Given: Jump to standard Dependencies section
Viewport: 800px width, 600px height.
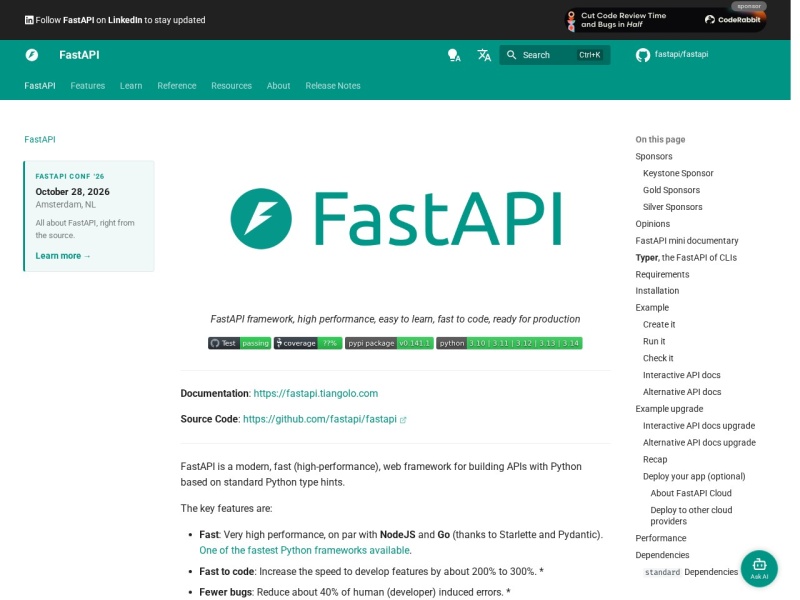Looking at the screenshot, I should [x=691, y=571].
